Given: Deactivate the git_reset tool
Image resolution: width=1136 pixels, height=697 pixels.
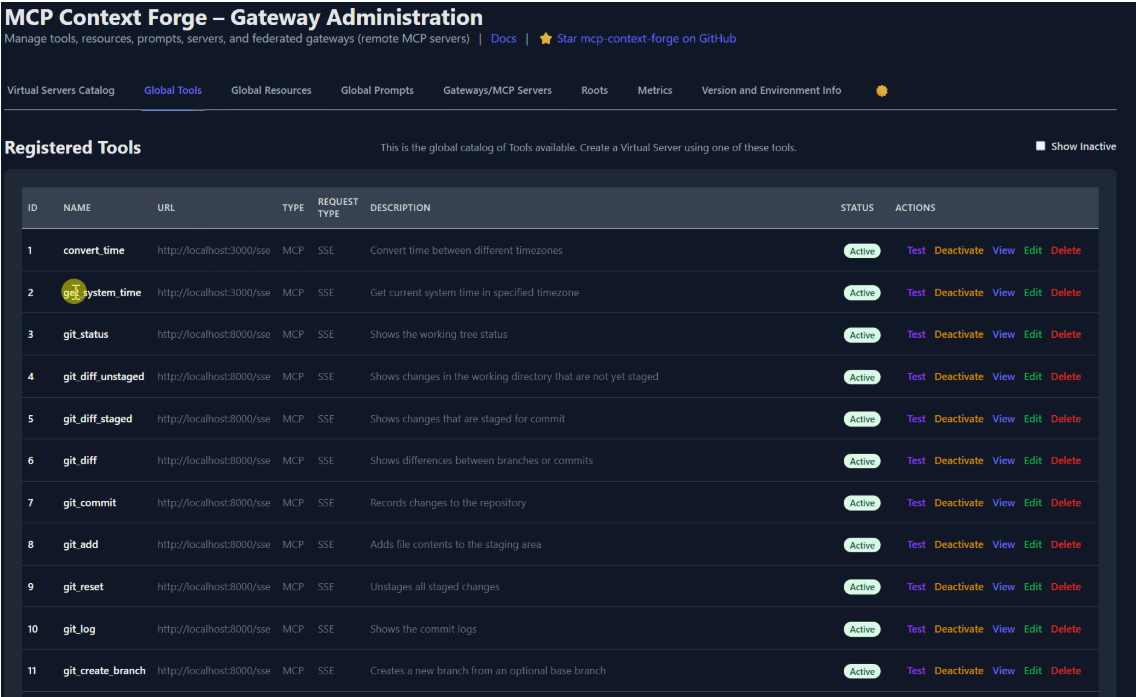Looking at the screenshot, I should coord(958,586).
